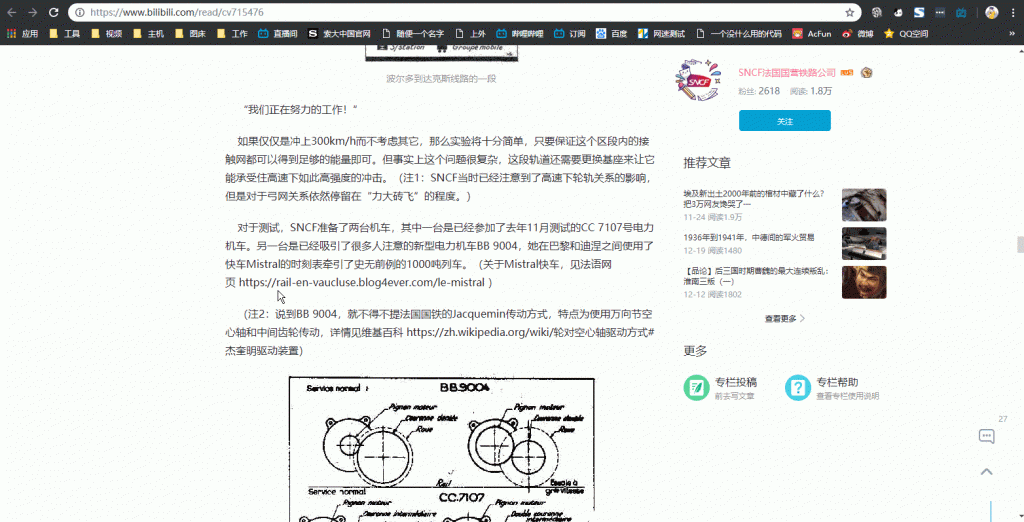Viewport: 1024px width, 522px height.
Task: Open the SNCF法国国营铁路公司 author name
Action: coord(787,73)
